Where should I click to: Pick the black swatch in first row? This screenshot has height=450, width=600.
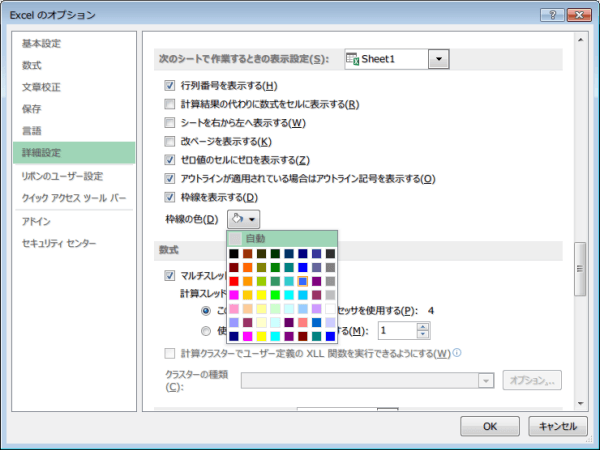pos(234,254)
